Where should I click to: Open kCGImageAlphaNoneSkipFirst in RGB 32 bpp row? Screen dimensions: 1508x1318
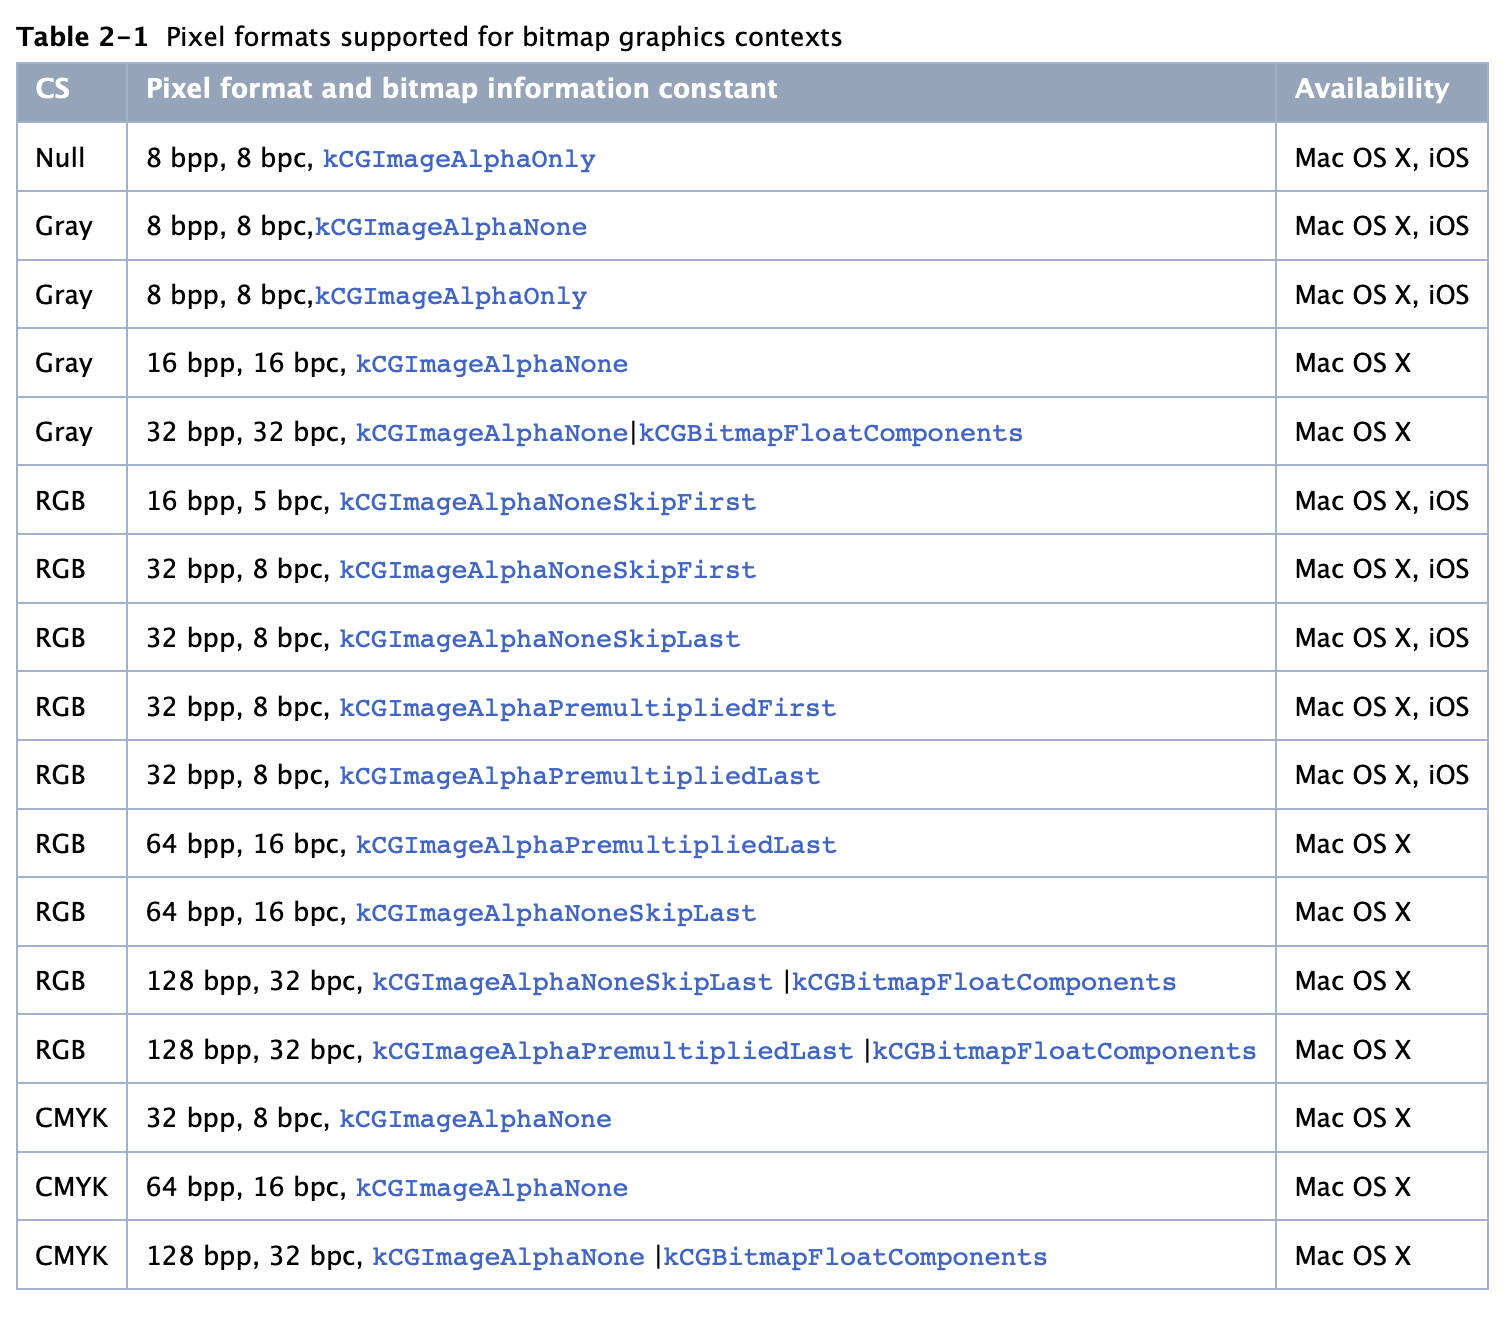click(547, 570)
